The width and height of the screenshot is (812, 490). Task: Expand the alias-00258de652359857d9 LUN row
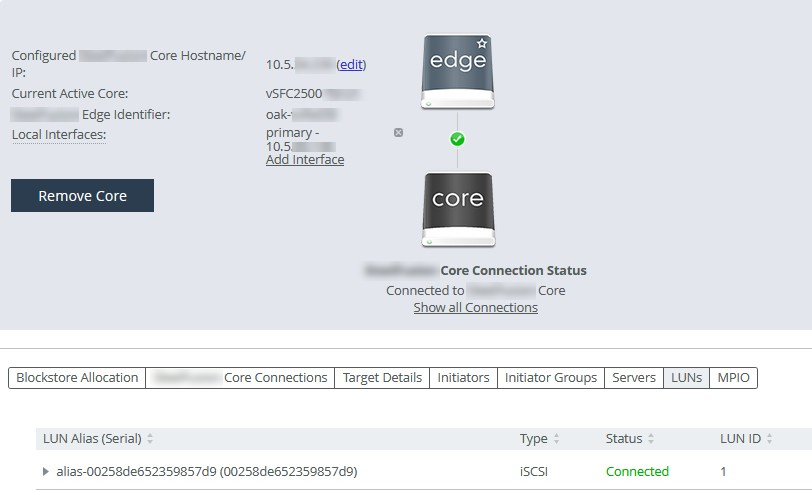pyautogui.click(x=45, y=471)
